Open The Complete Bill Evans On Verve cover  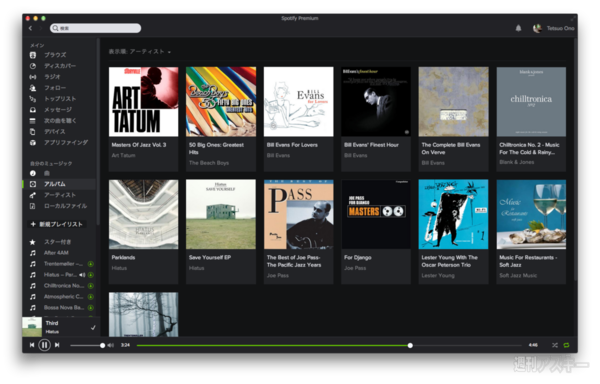pos(453,102)
